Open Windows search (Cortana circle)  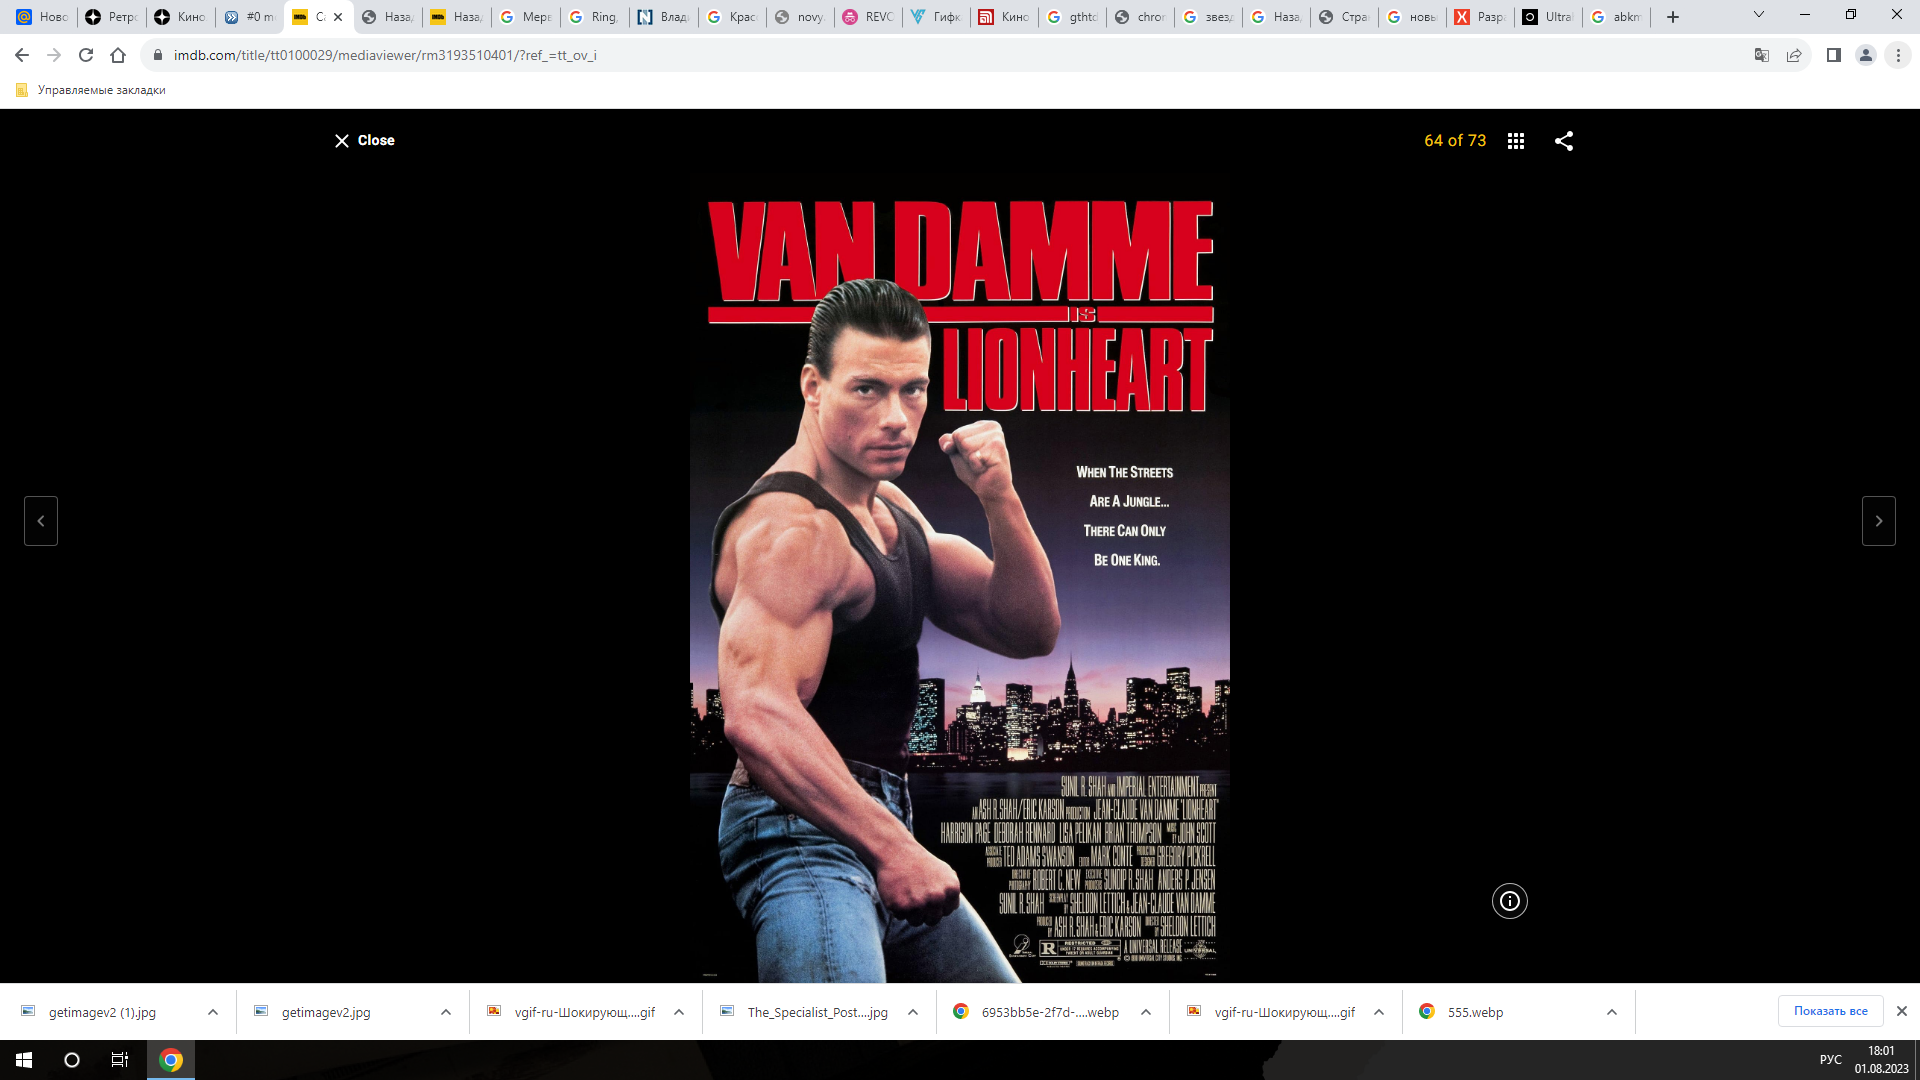pos(72,1060)
